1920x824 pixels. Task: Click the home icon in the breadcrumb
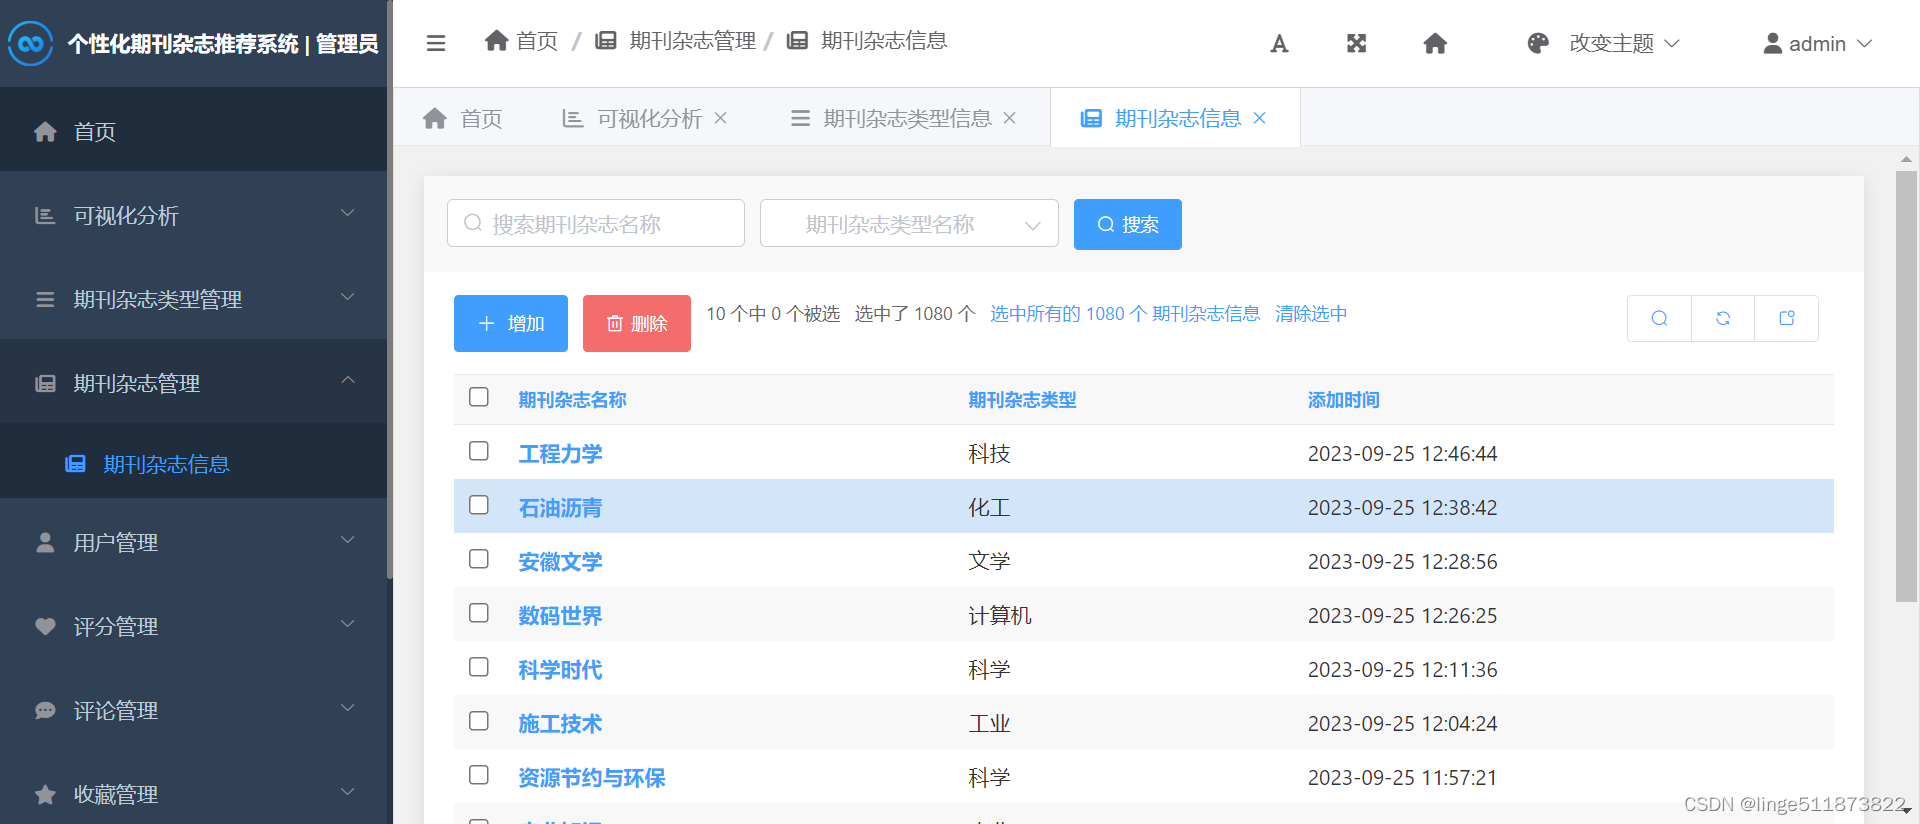coord(496,40)
